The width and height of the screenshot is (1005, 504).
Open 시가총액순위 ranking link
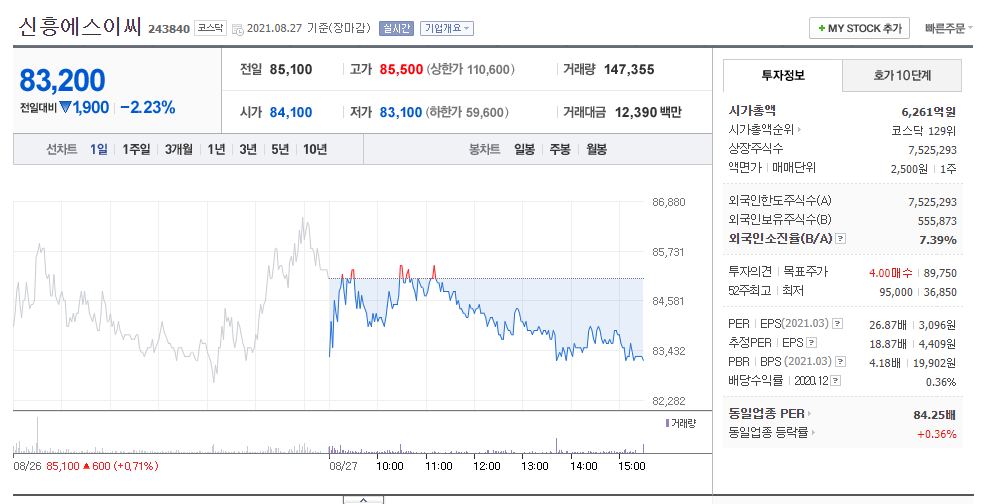[765, 130]
